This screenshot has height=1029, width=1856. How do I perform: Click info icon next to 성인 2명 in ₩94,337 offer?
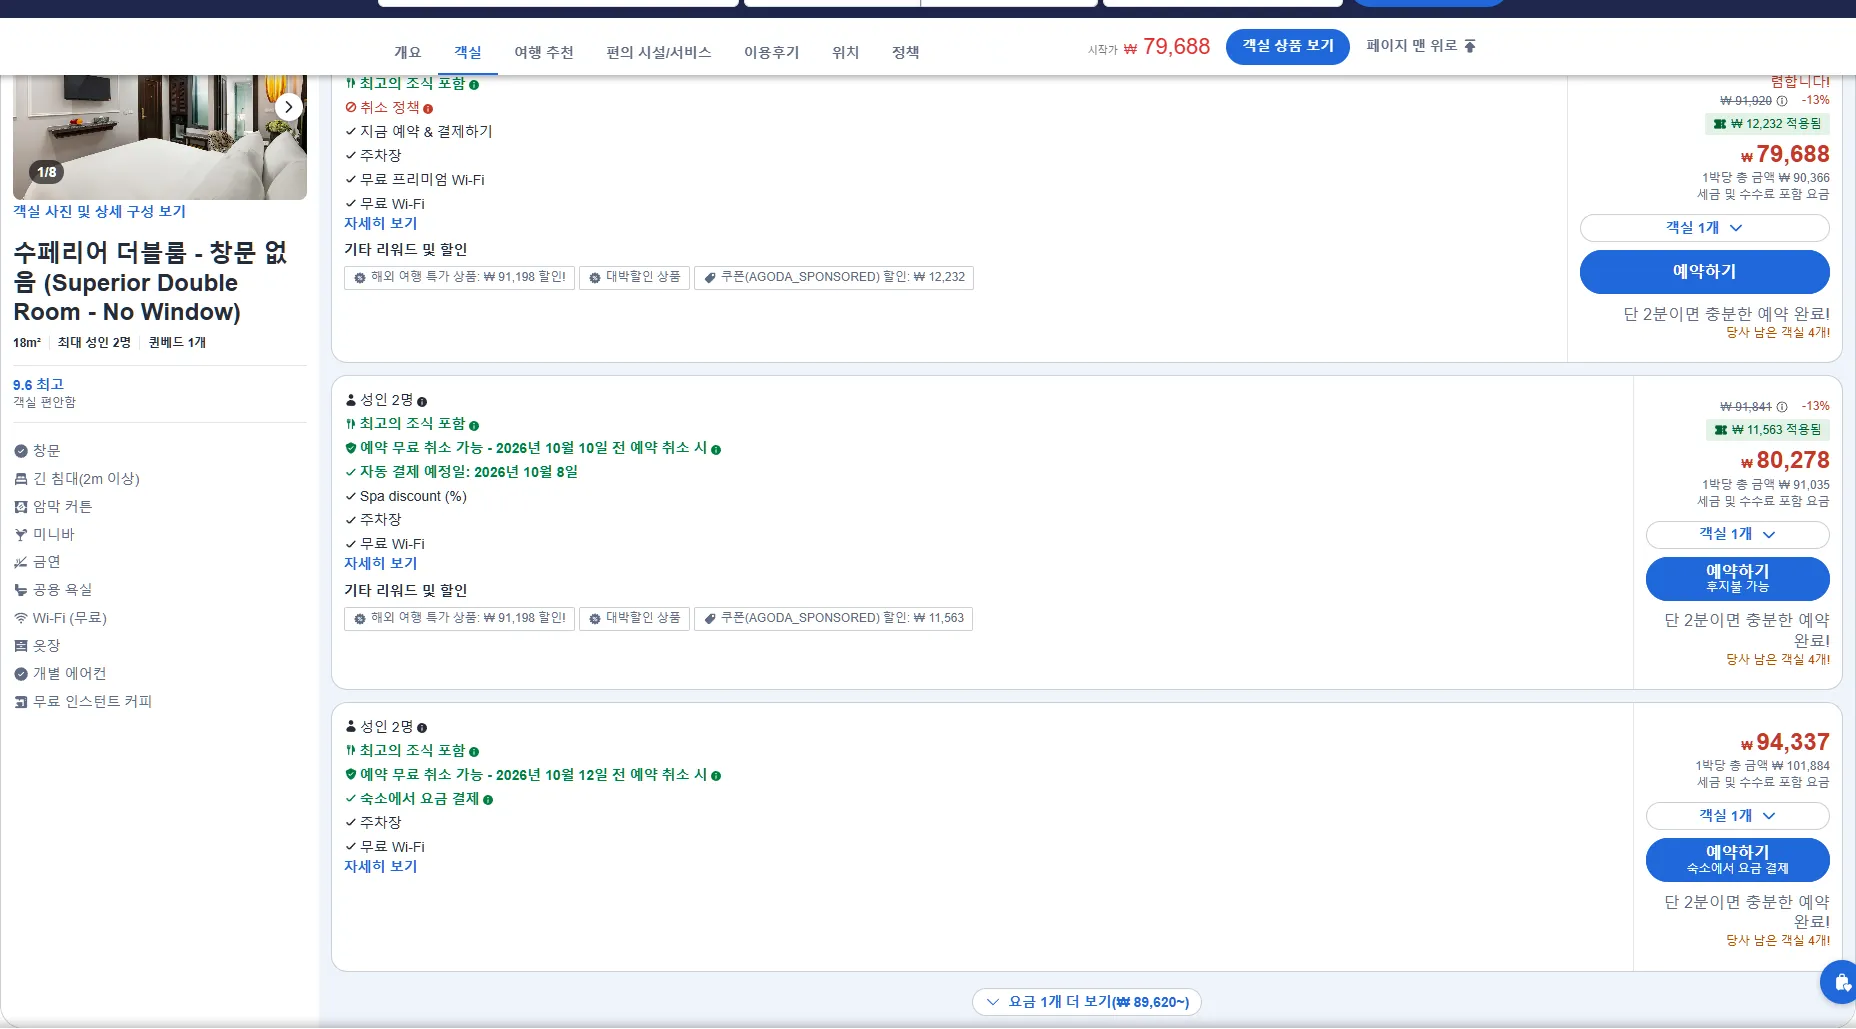click(x=422, y=728)
